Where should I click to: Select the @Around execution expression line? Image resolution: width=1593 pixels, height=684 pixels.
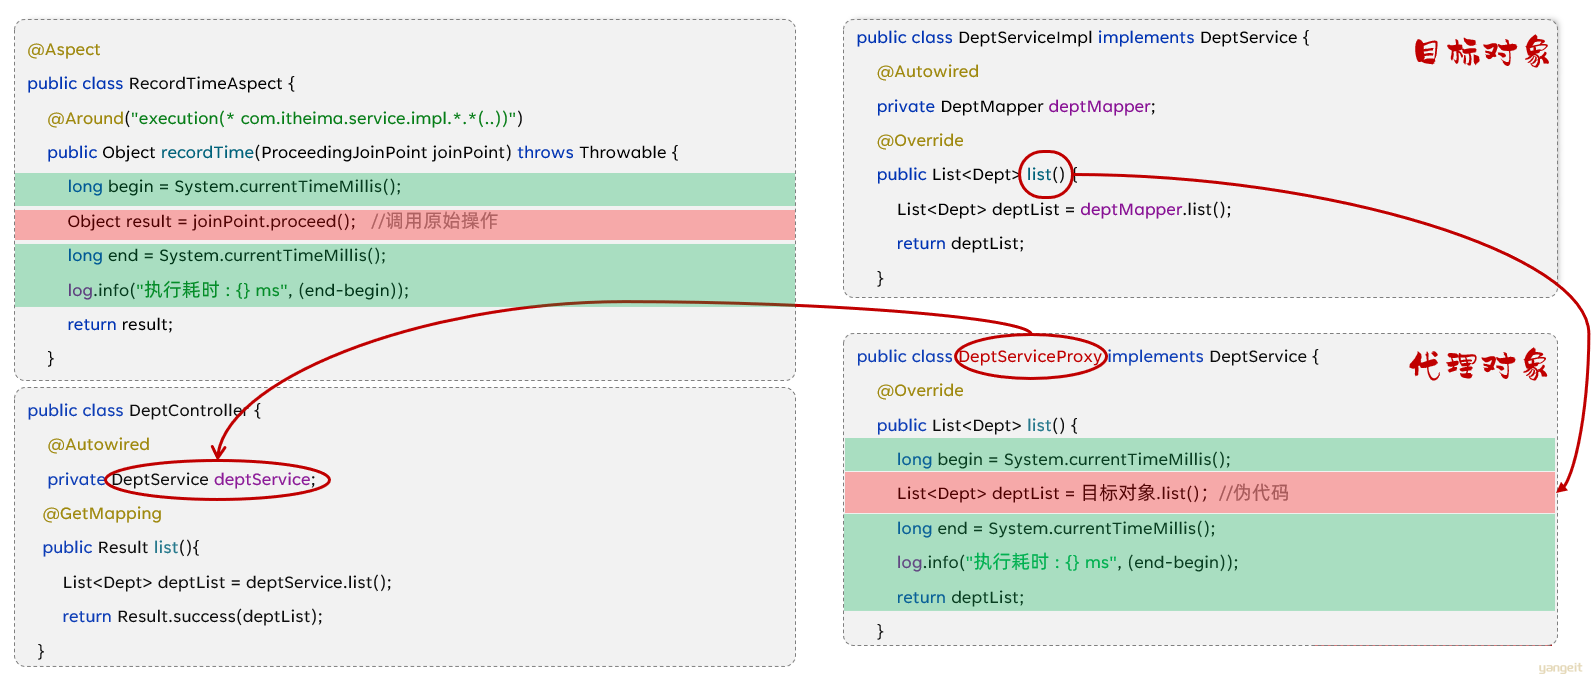point(285,118)
